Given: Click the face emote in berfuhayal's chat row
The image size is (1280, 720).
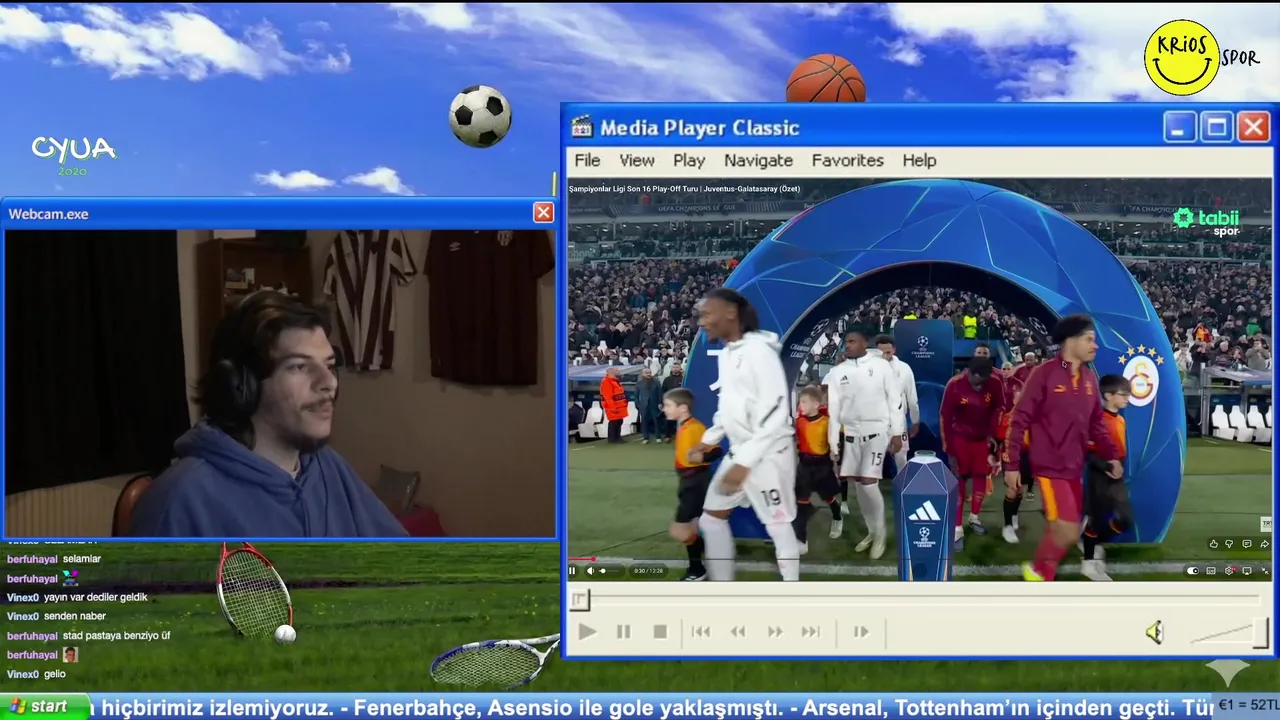Looking at the screenshot, I should [x=70, y=654].
